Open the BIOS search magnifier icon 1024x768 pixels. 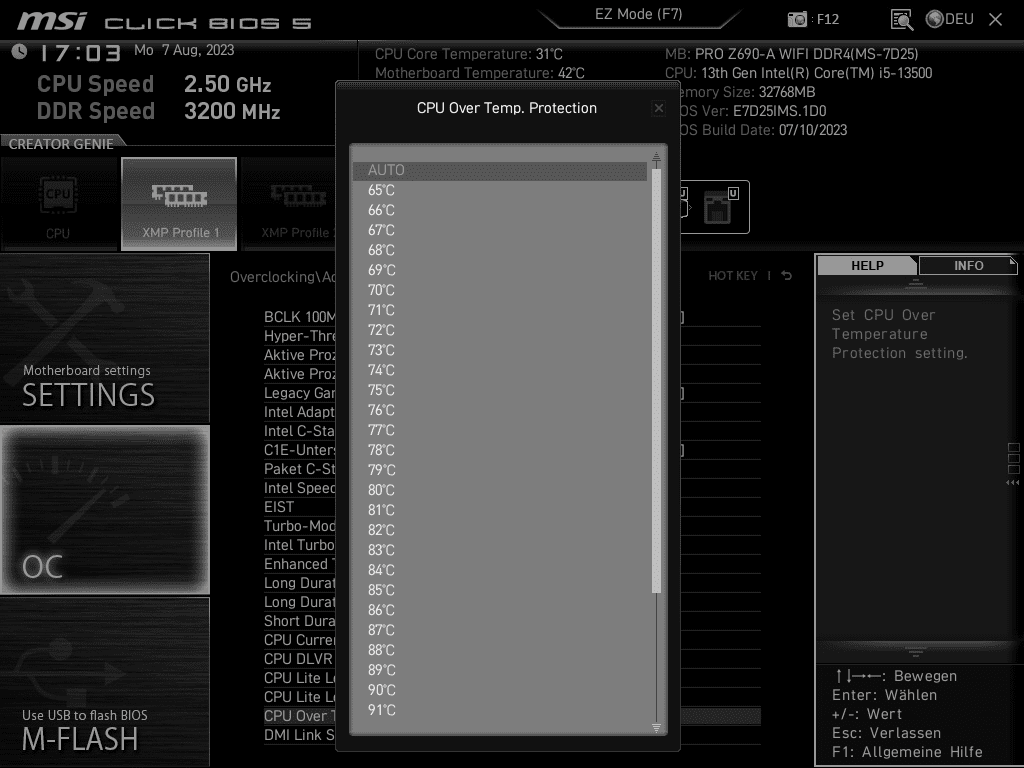pyautogui.click(x=901, y=20)
